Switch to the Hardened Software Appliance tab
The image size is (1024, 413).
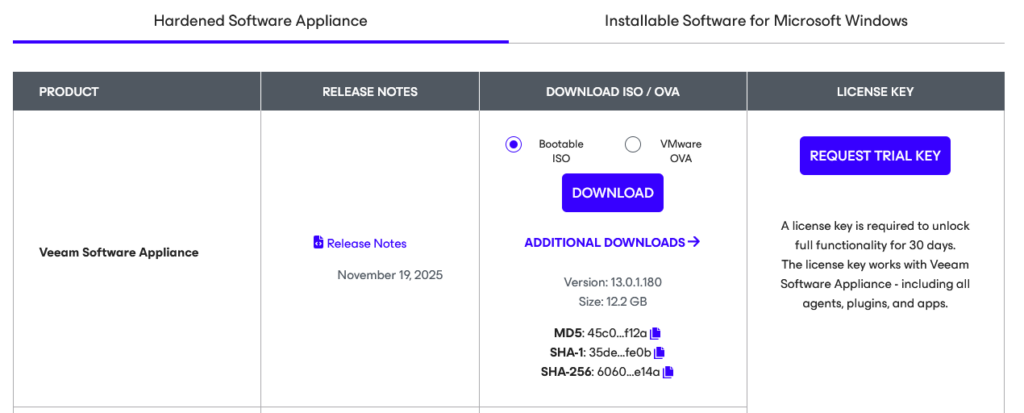point(260,21)
